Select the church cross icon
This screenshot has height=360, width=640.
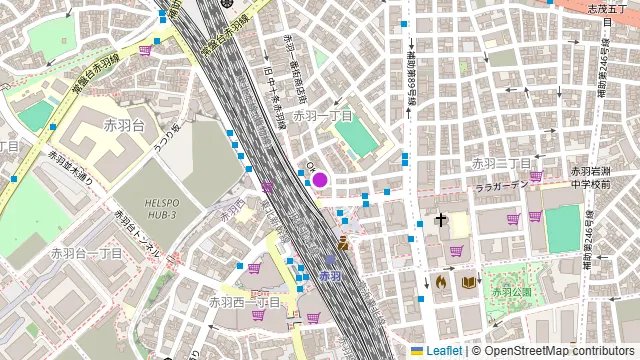pyautogui.click(x=440, y=220)
